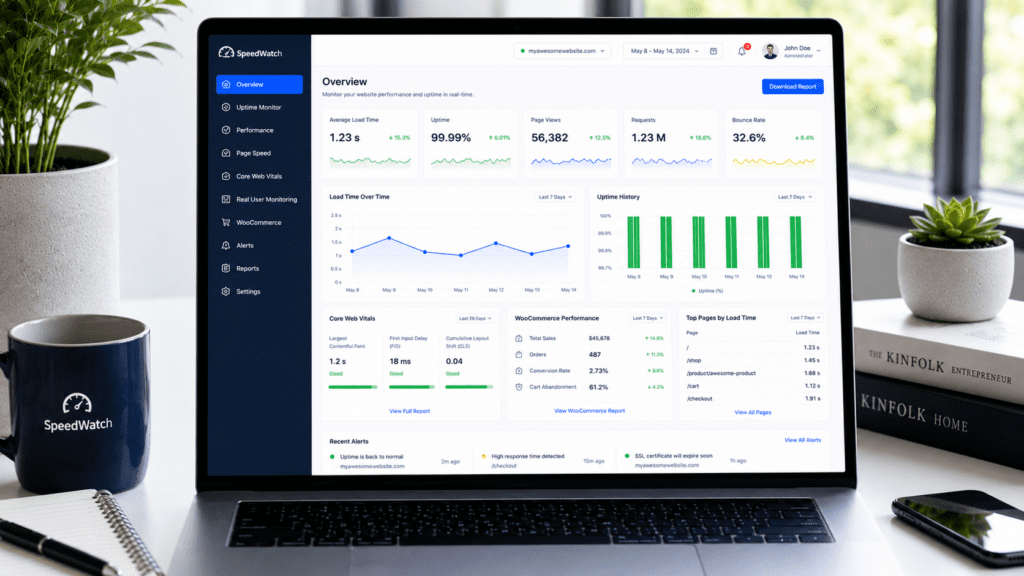Click the Alerts bell icon in sidebar

coord(226,246)
